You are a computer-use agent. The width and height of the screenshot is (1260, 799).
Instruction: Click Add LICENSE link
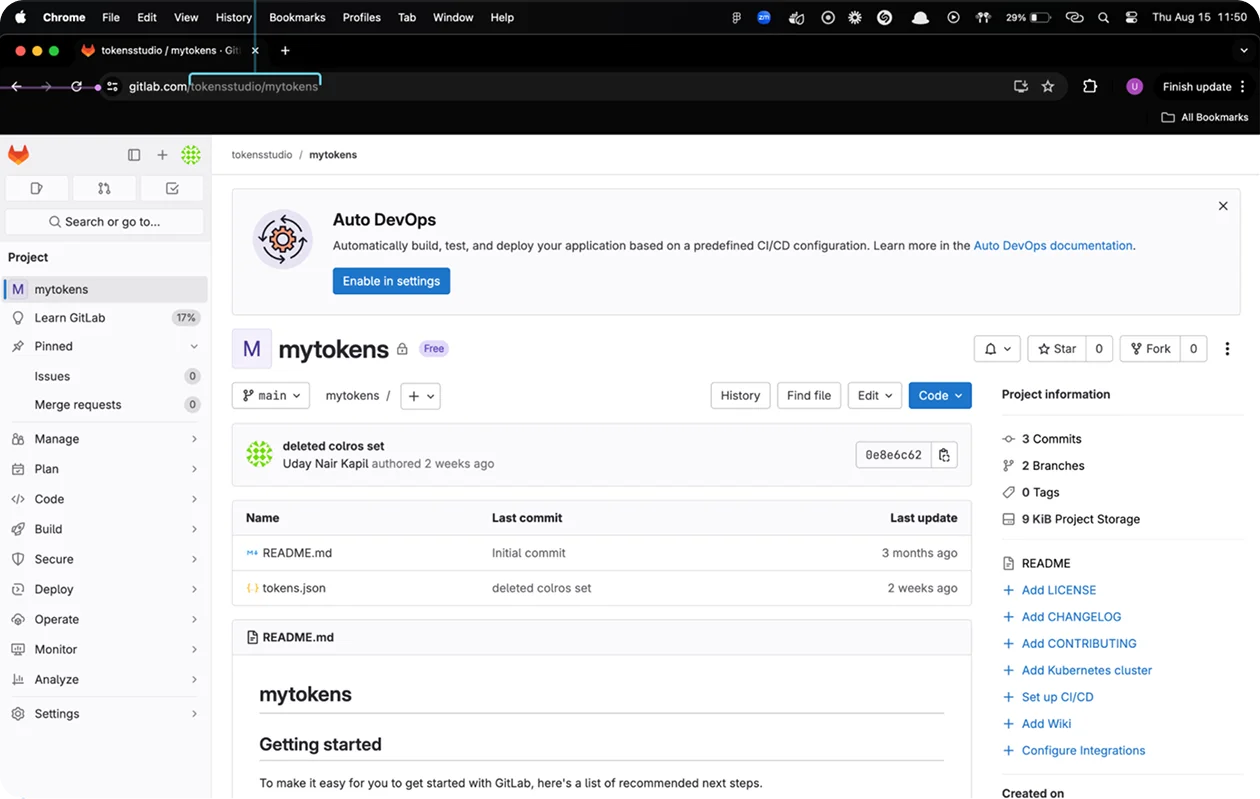1058,590
